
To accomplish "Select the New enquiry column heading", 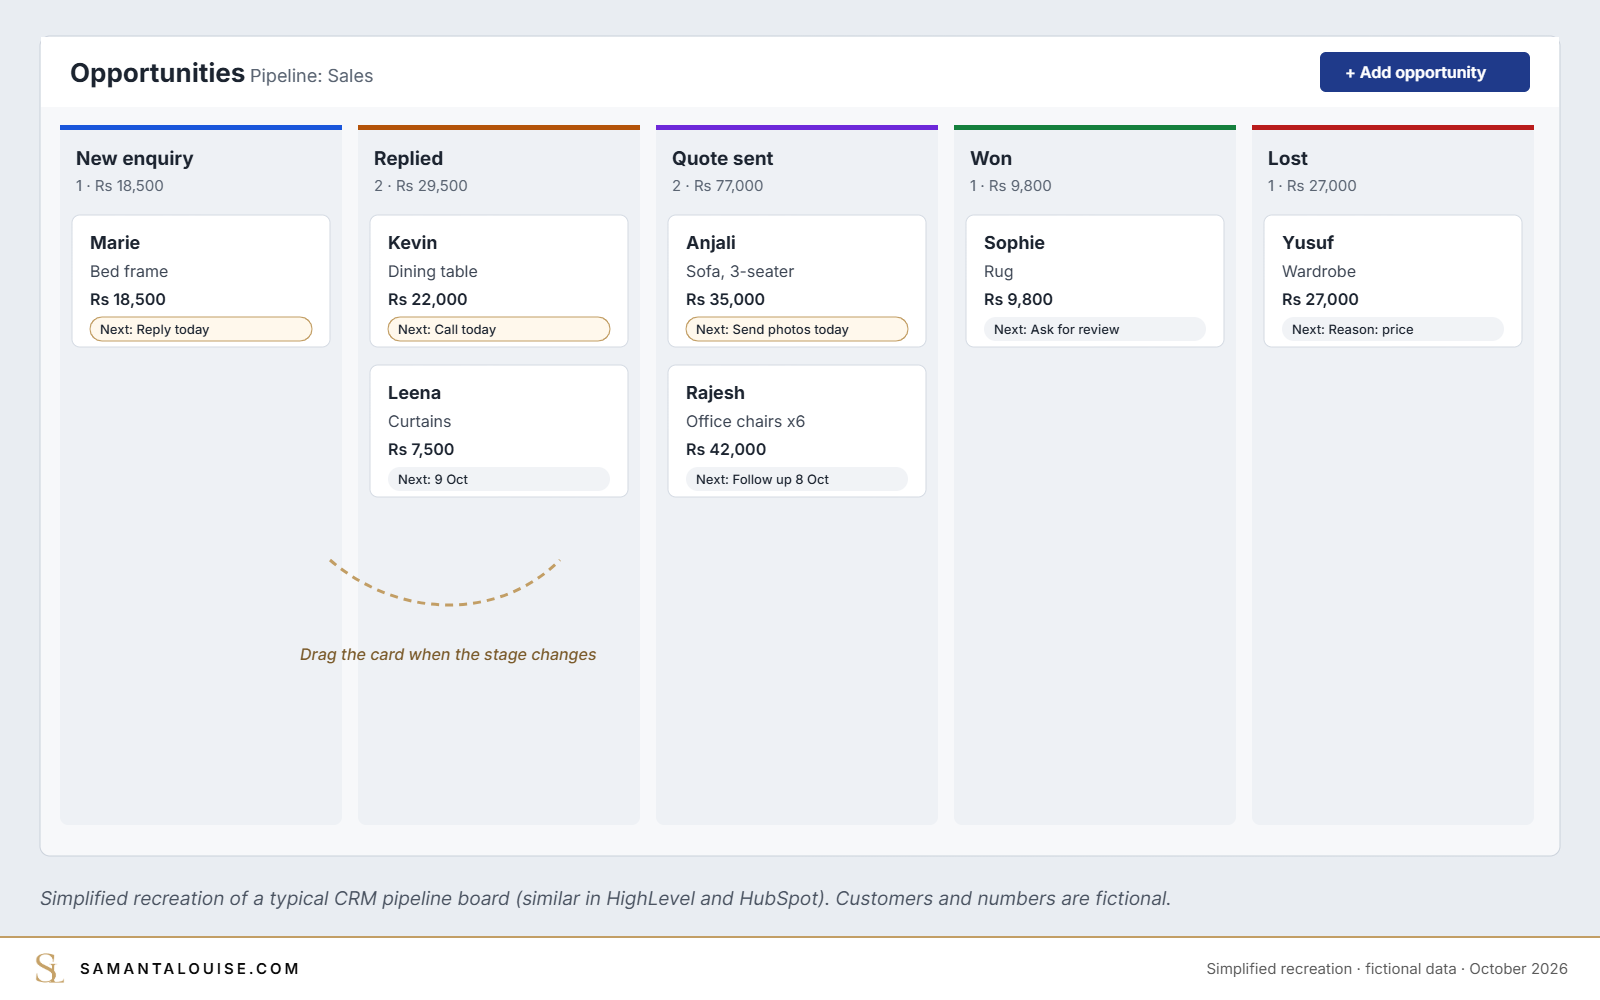I will (x=135, y=158).
